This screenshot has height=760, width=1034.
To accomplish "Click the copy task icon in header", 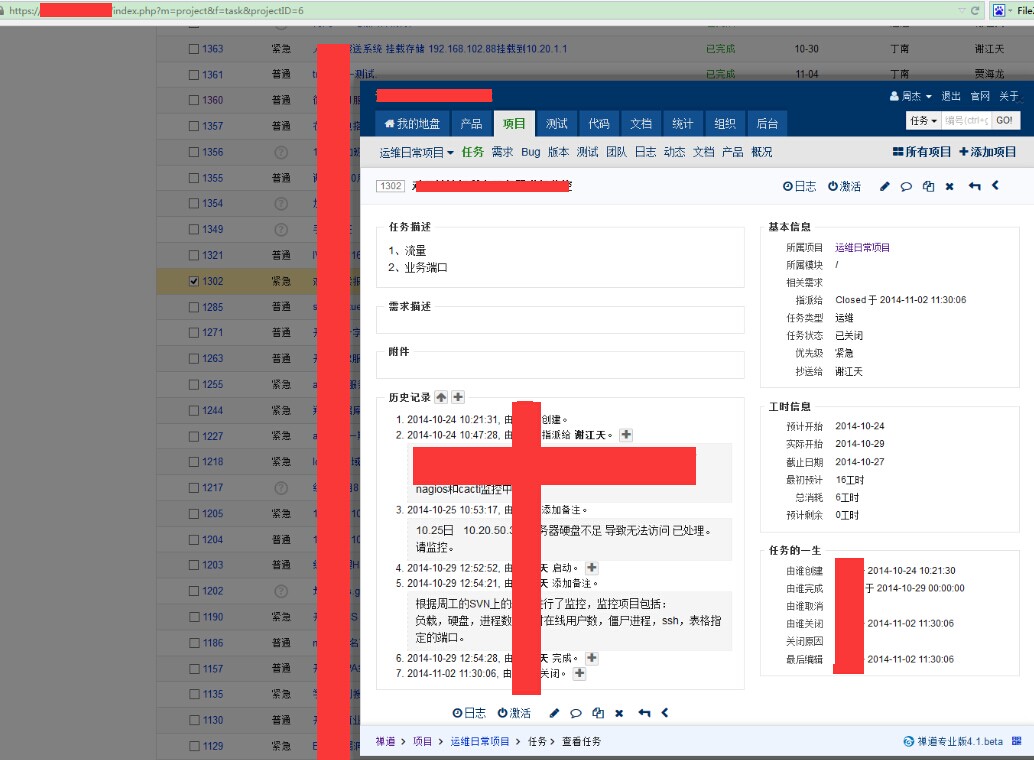I will [928, 187].
